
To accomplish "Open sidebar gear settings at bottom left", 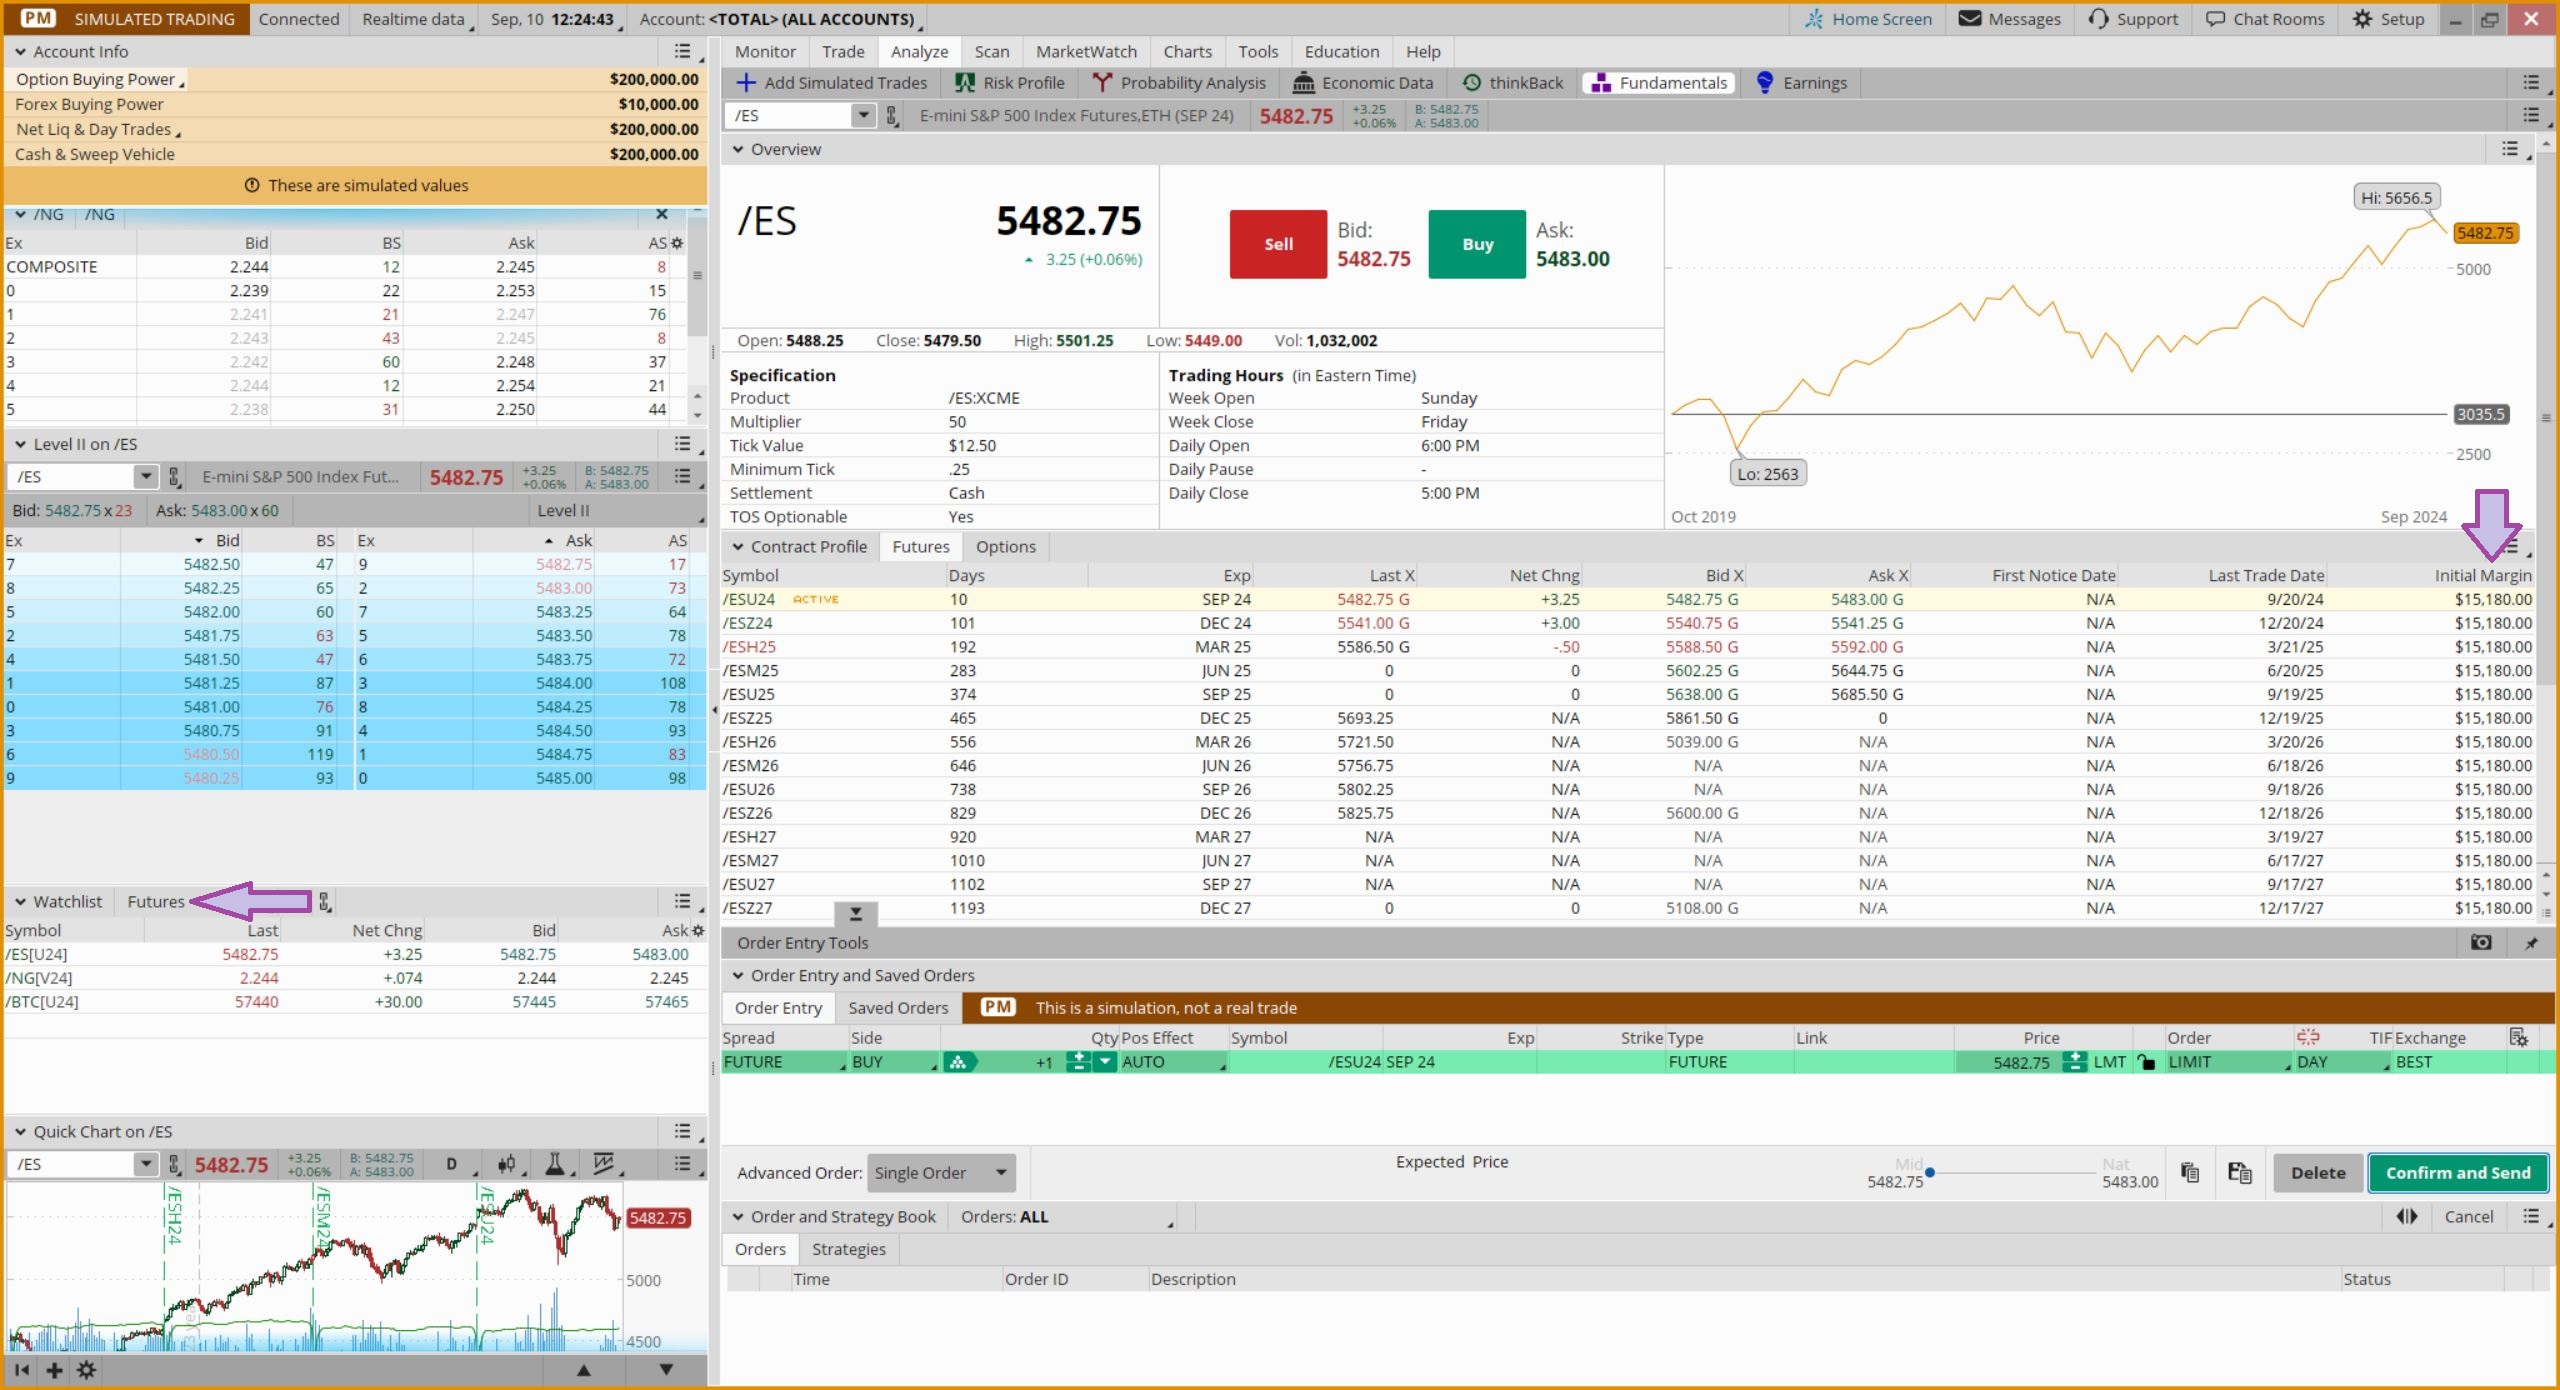I will point(87,1370).
